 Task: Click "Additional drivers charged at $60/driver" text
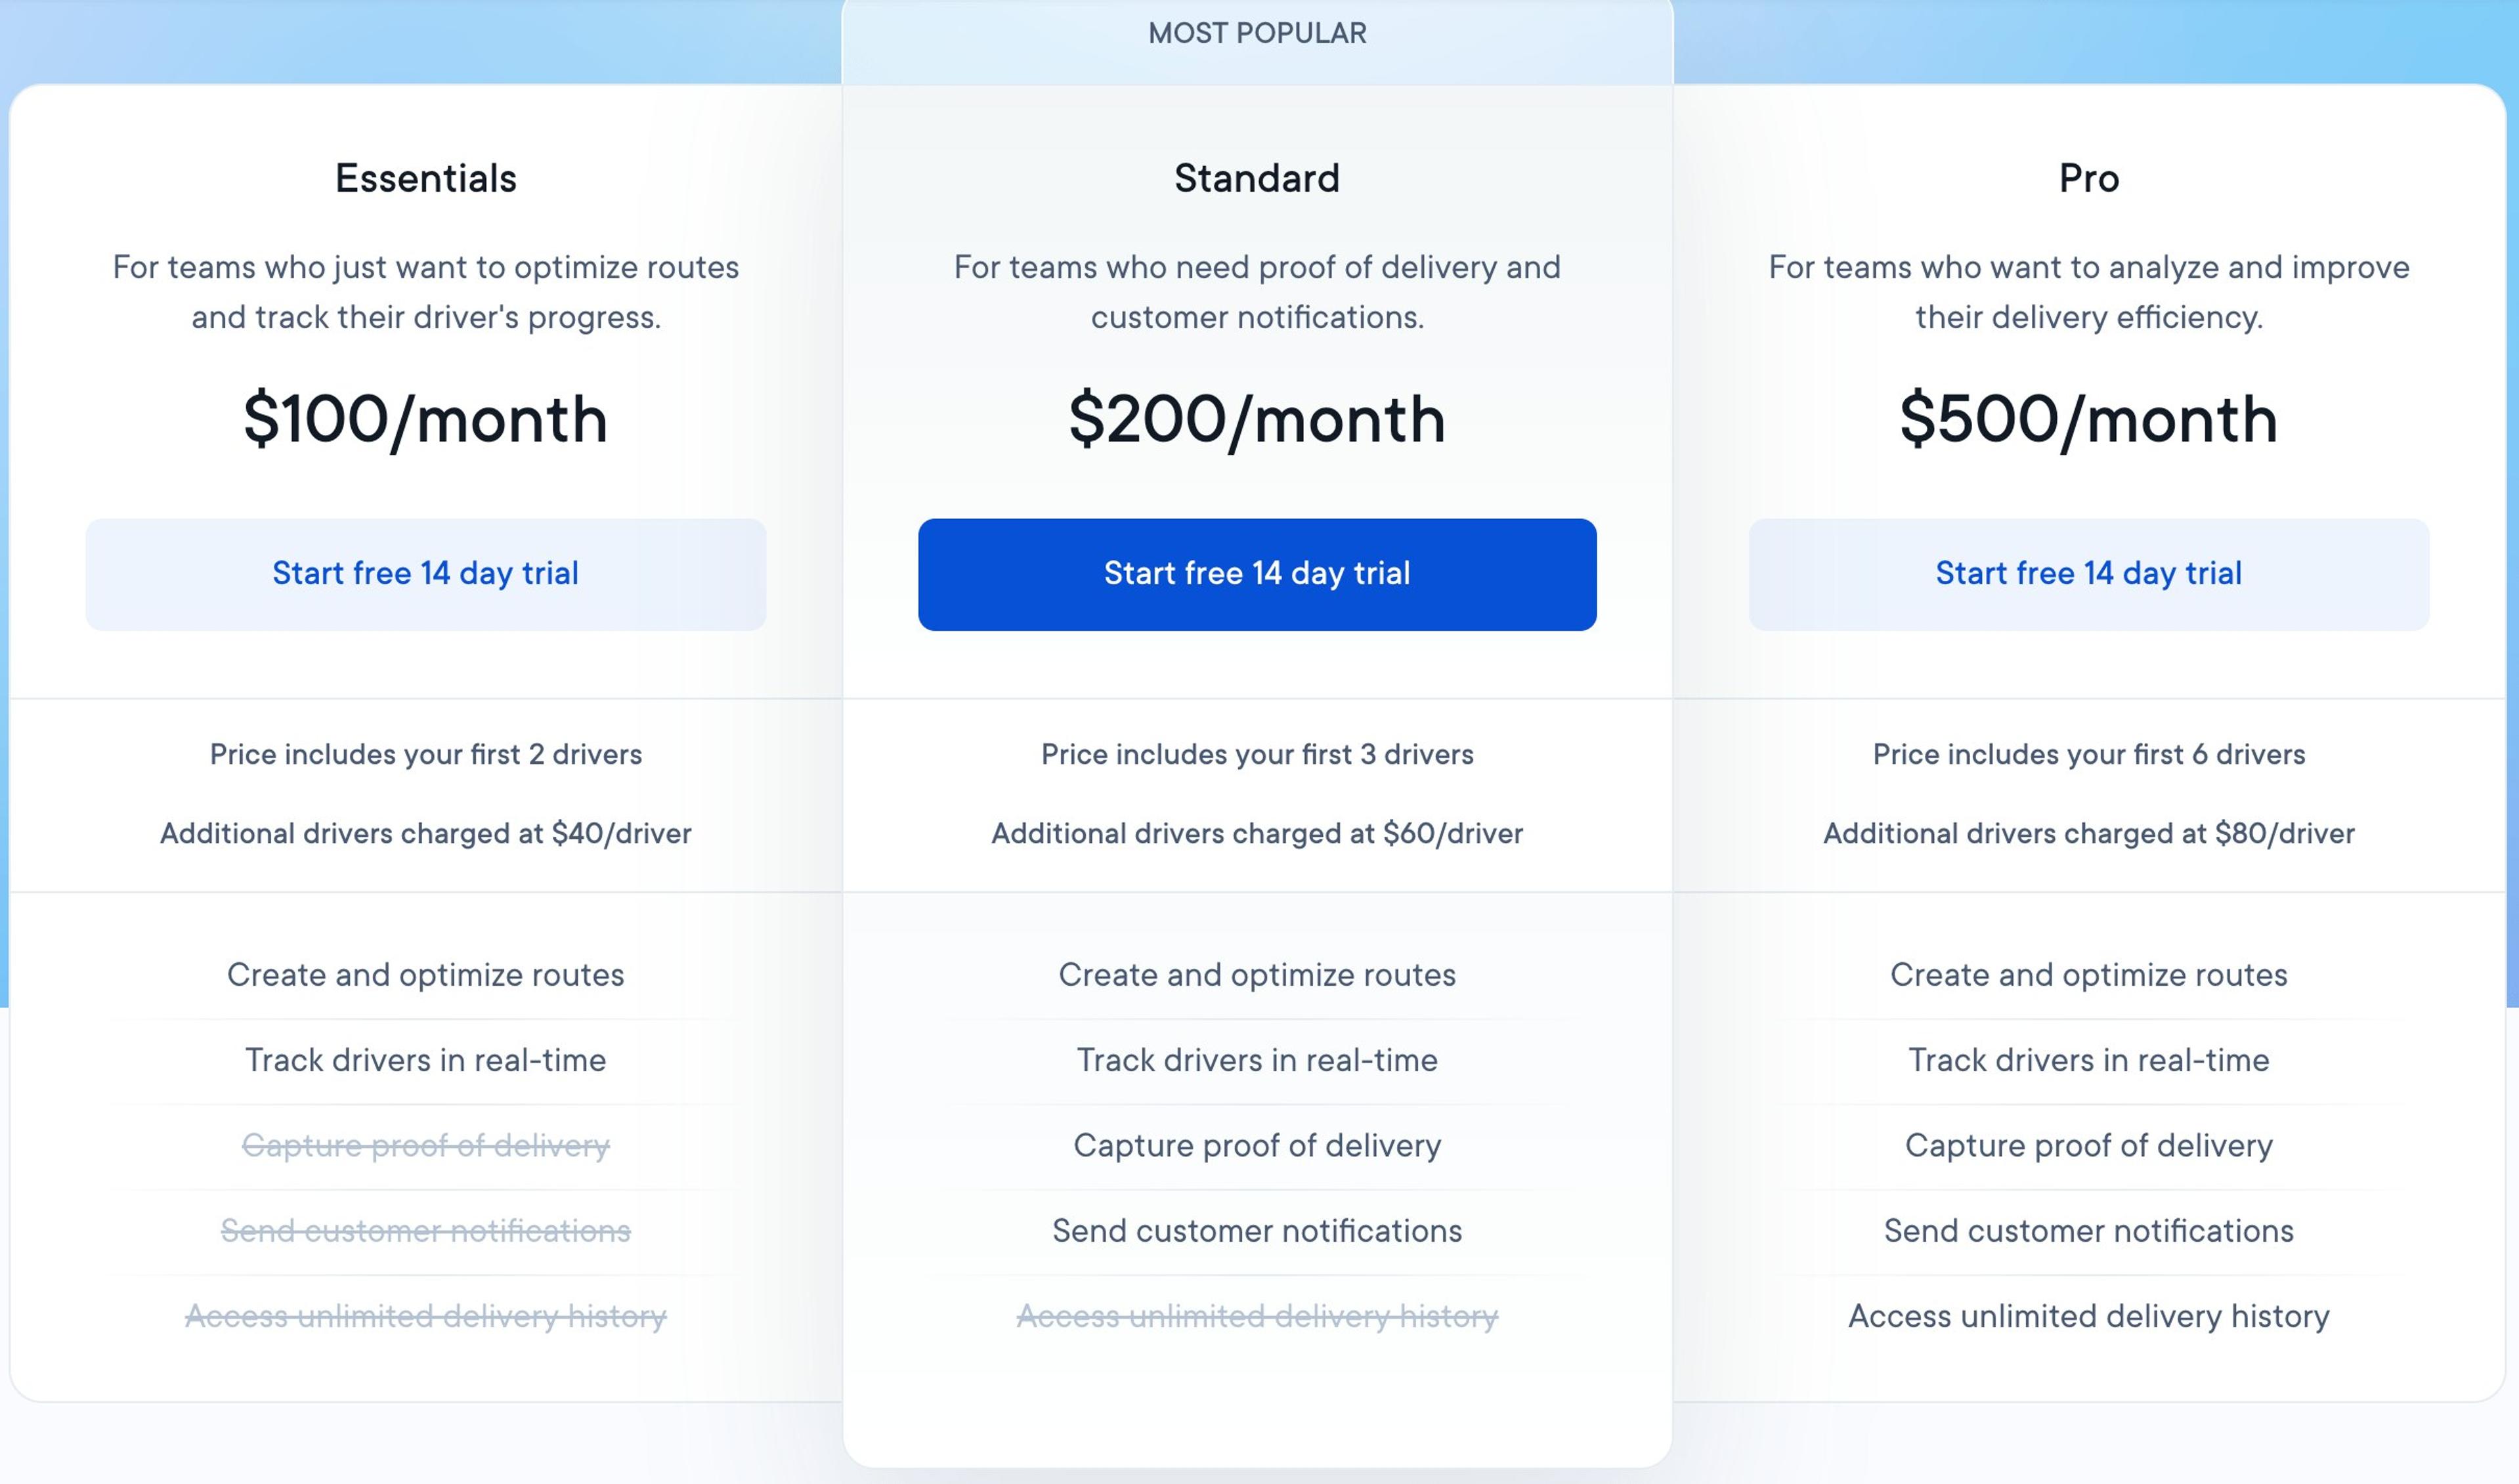[1257, 833]
